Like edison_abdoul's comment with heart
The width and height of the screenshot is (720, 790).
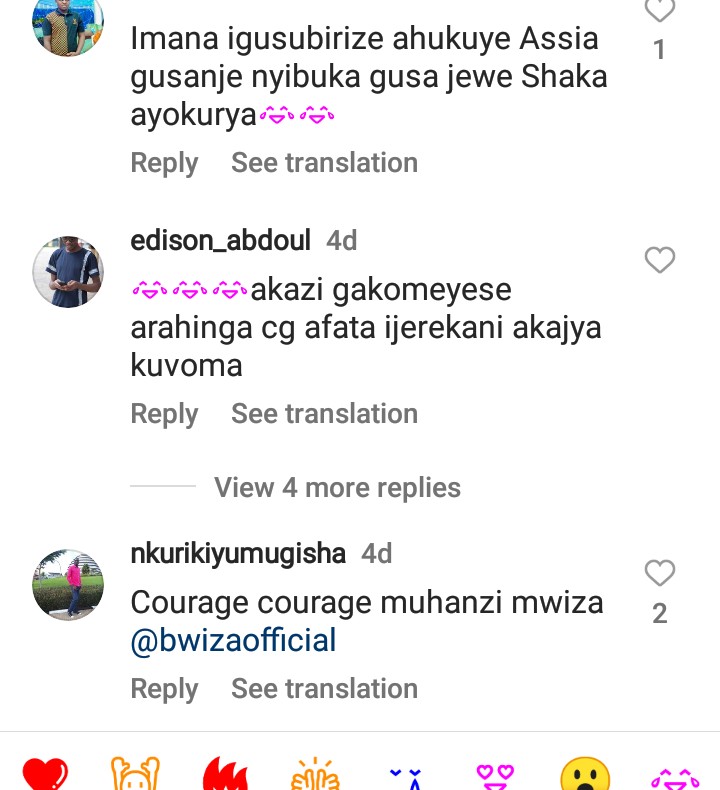coord(660,260)
